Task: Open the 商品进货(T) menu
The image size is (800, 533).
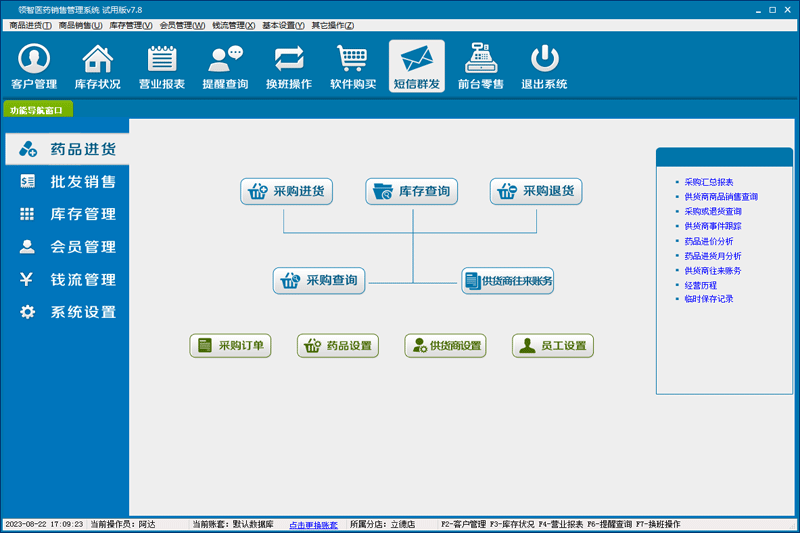Action: click(x=30, y=26)
